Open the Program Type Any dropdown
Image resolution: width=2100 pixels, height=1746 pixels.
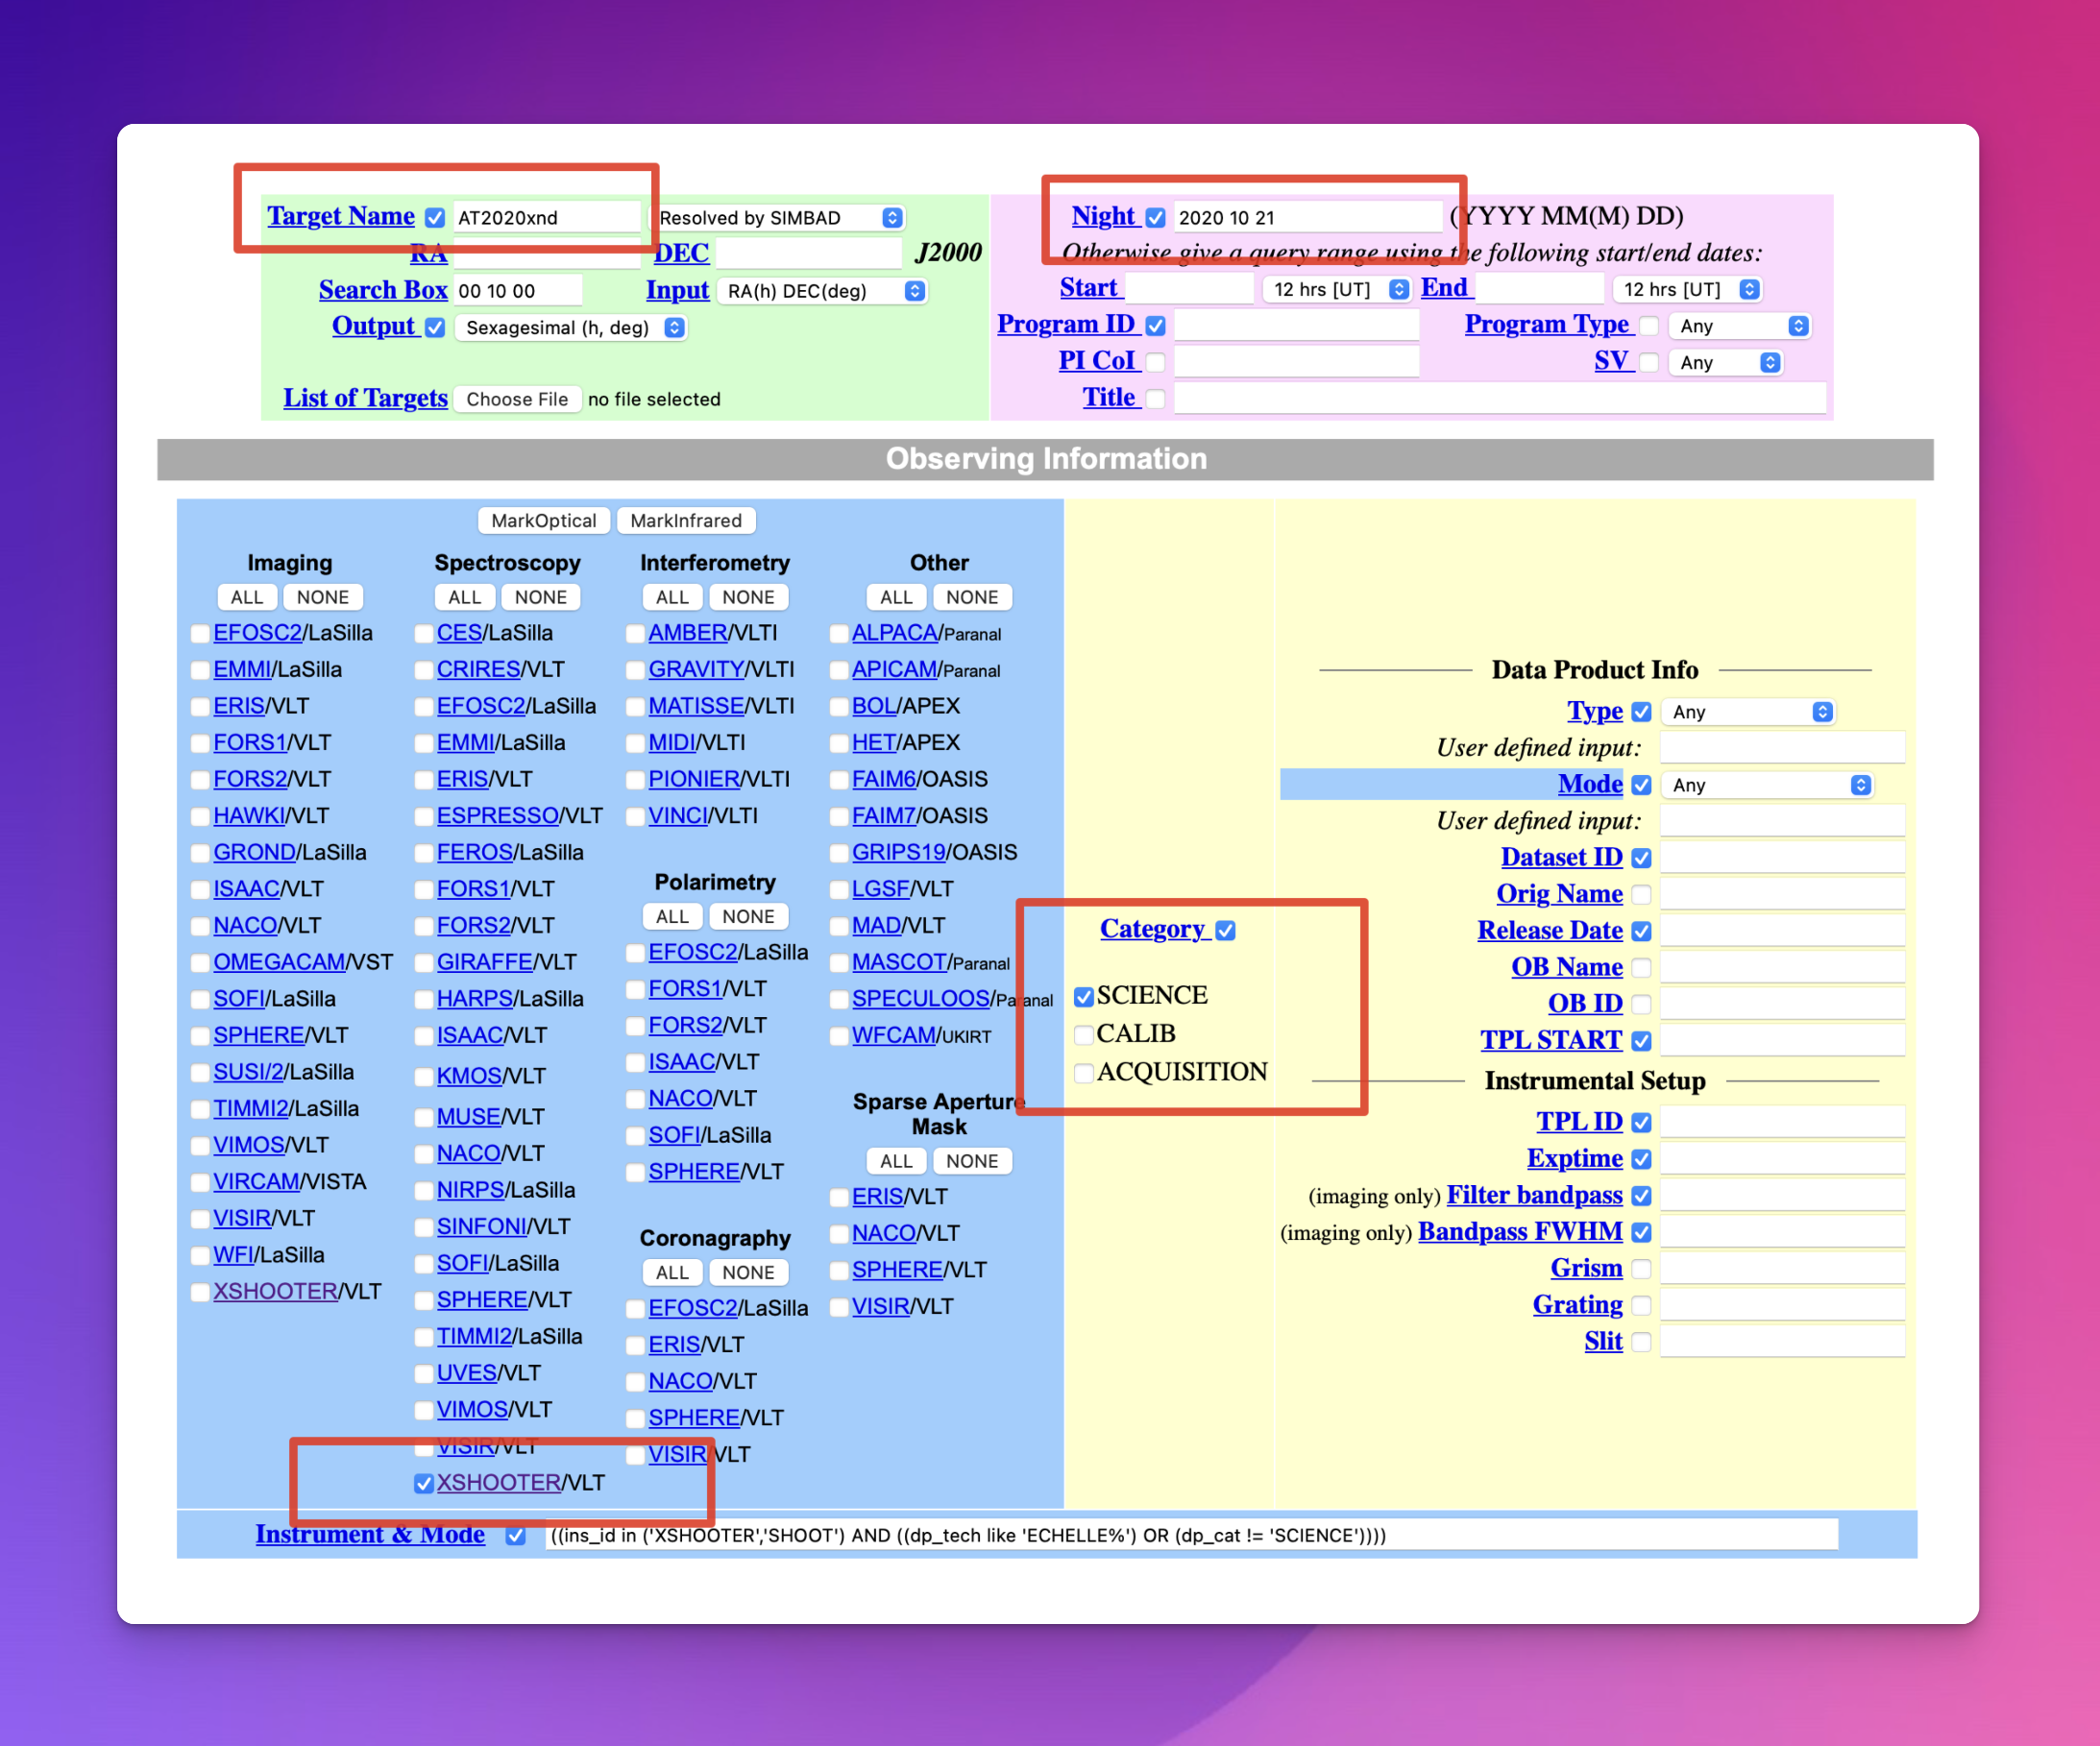(1740, 326)
